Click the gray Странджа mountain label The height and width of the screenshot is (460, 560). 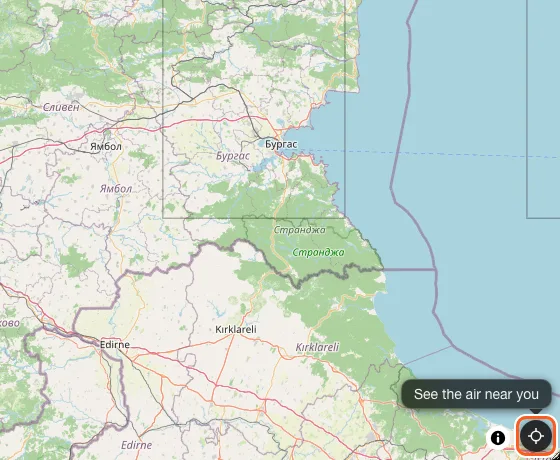point(300,230)
